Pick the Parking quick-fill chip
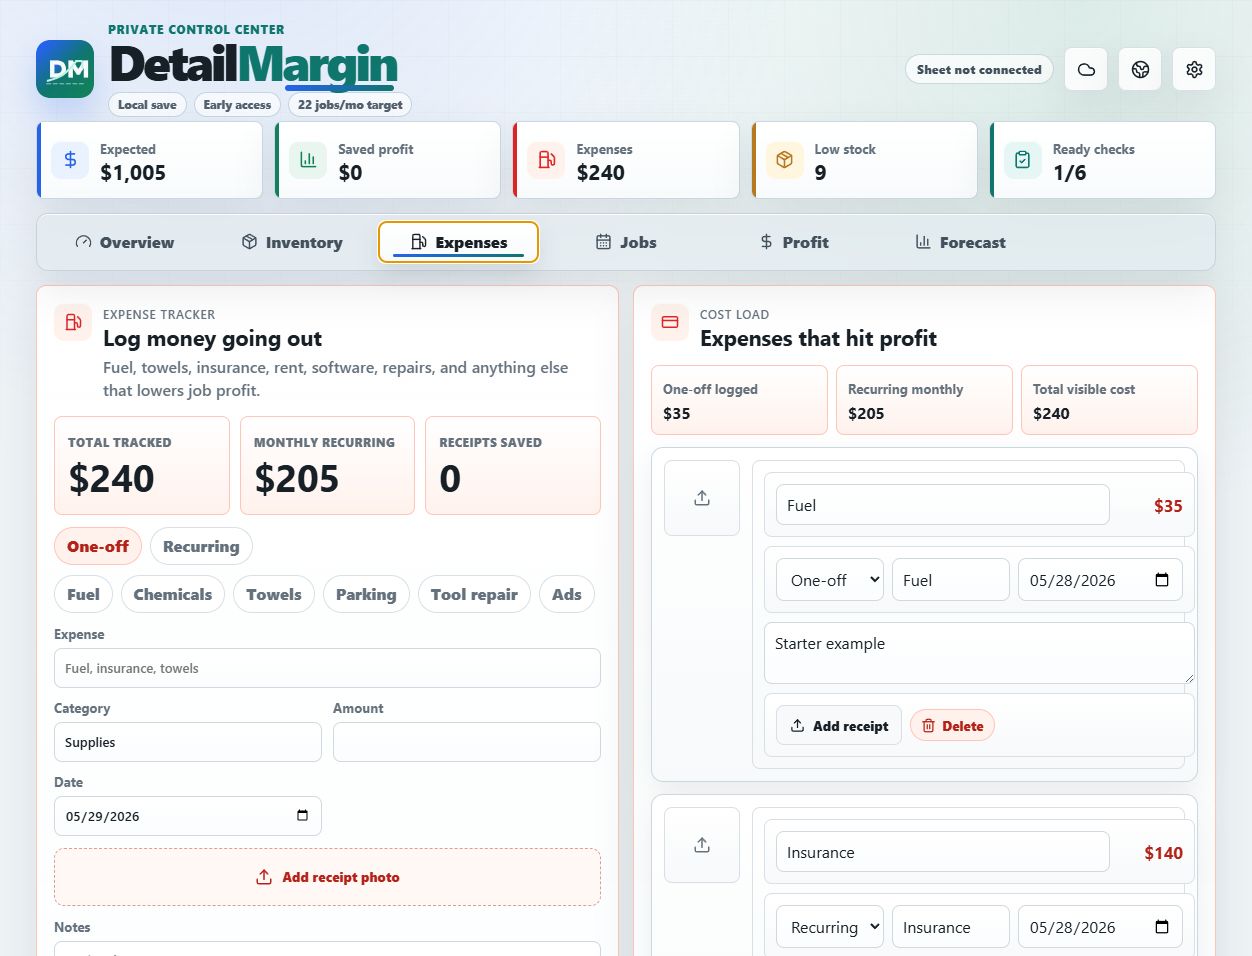Image resolution: width=1252 pixels, height=956 pixels. pyautogui.click(x=366, y=594)
